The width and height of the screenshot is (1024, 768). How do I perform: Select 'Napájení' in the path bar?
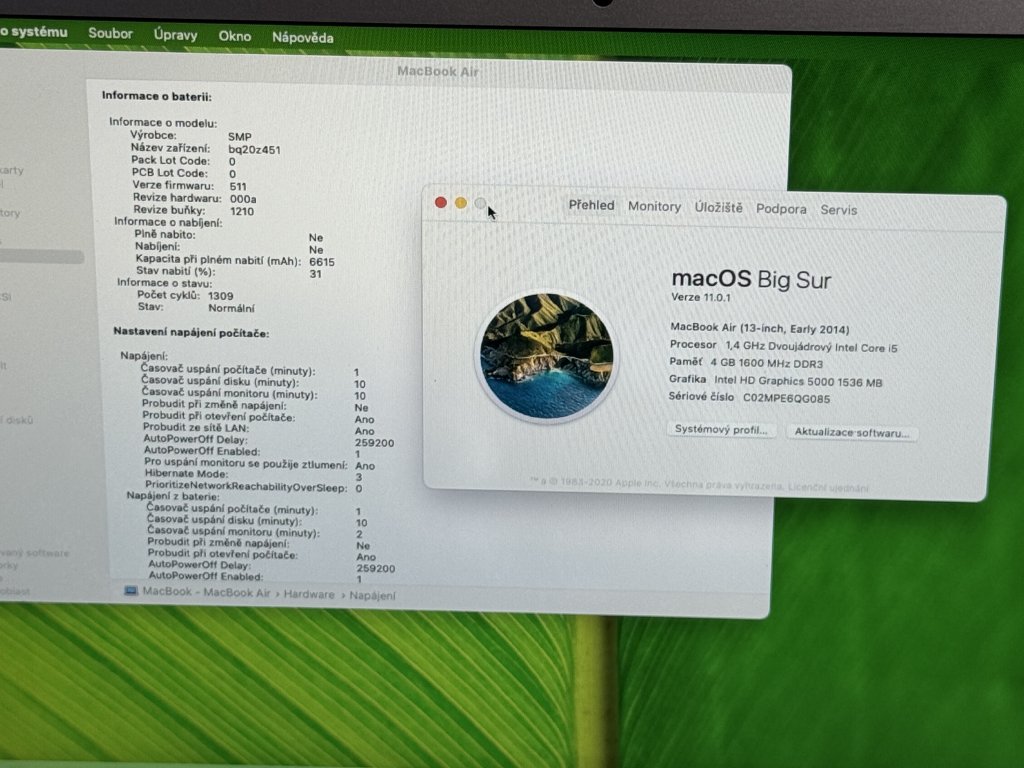tap(372, 596)
